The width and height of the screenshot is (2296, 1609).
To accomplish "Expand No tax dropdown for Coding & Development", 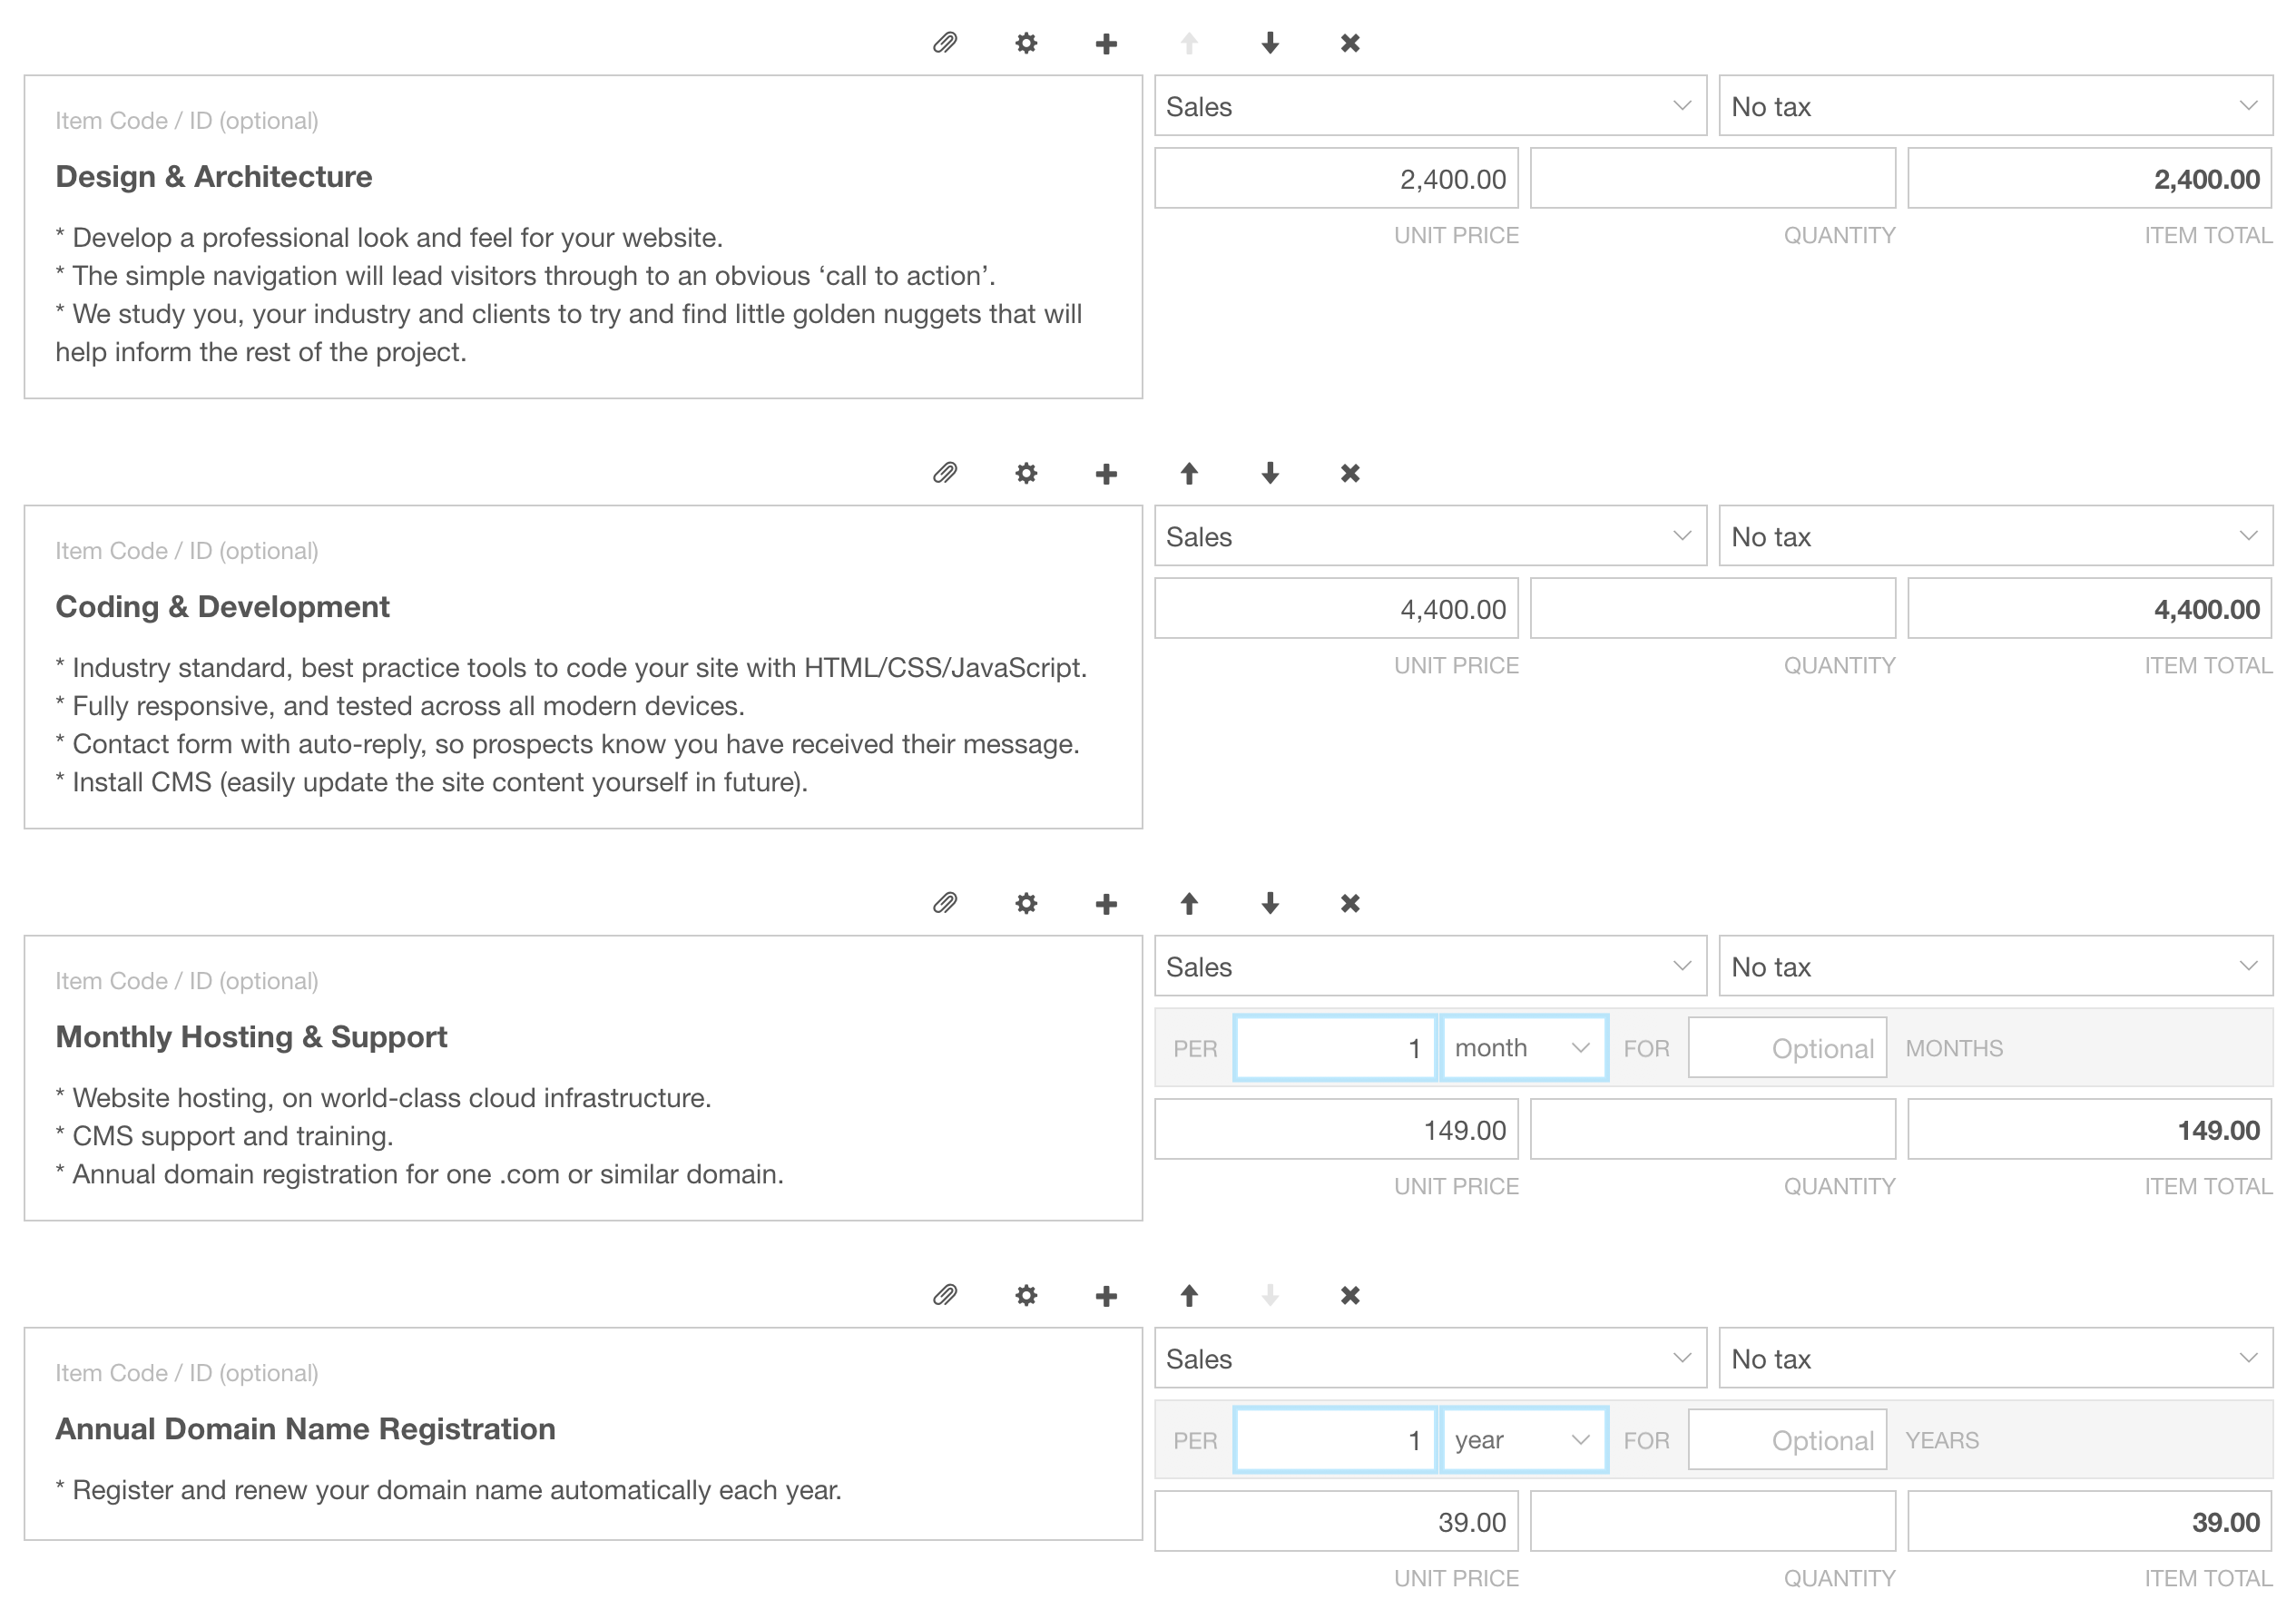I will [x=1995, y=536].
